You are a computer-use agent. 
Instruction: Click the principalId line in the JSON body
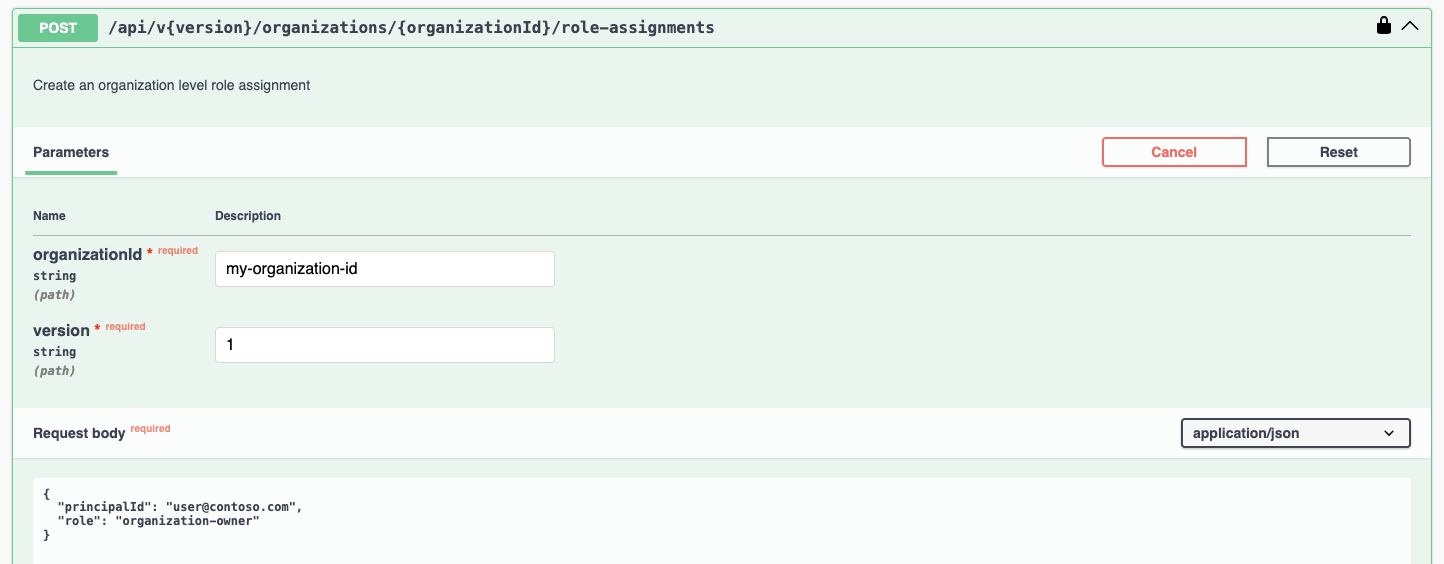click(180, 507)
